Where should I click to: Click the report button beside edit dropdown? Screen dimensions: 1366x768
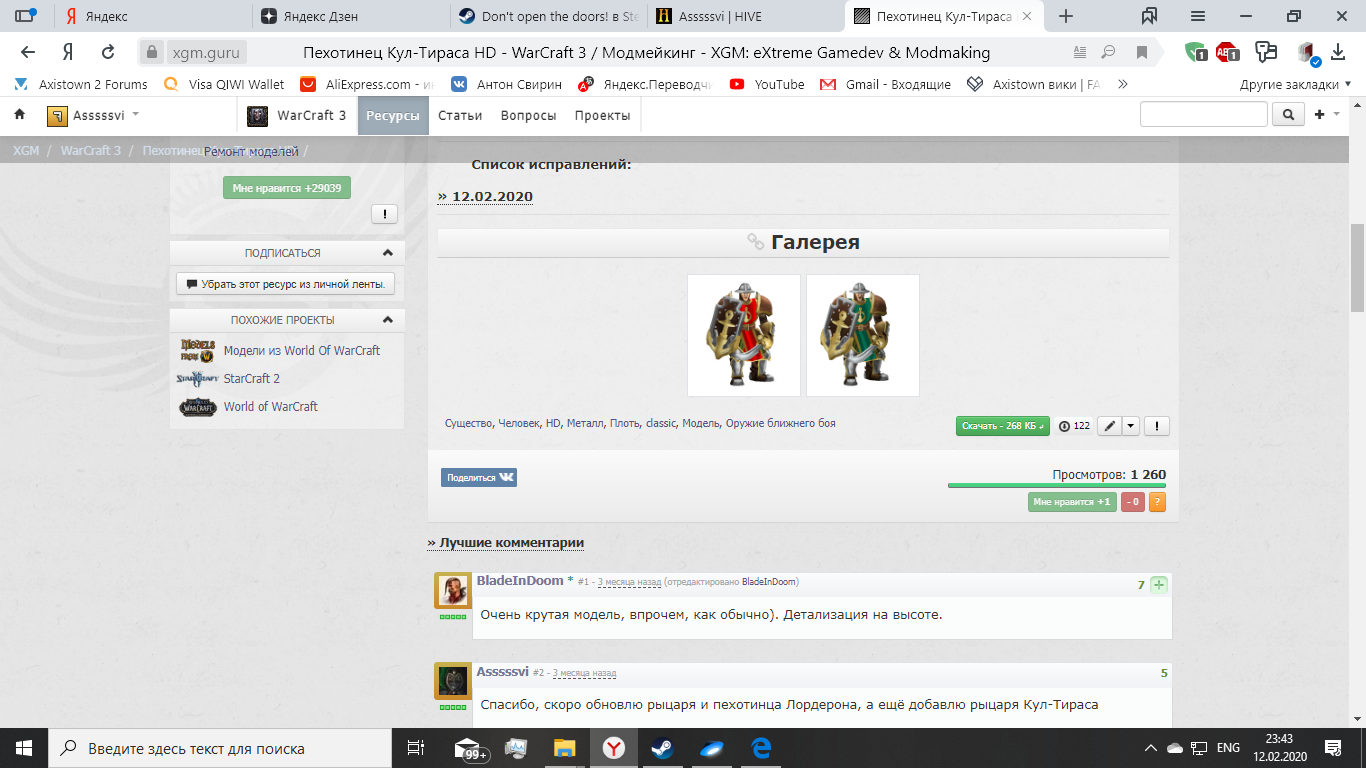(1157, 426)
